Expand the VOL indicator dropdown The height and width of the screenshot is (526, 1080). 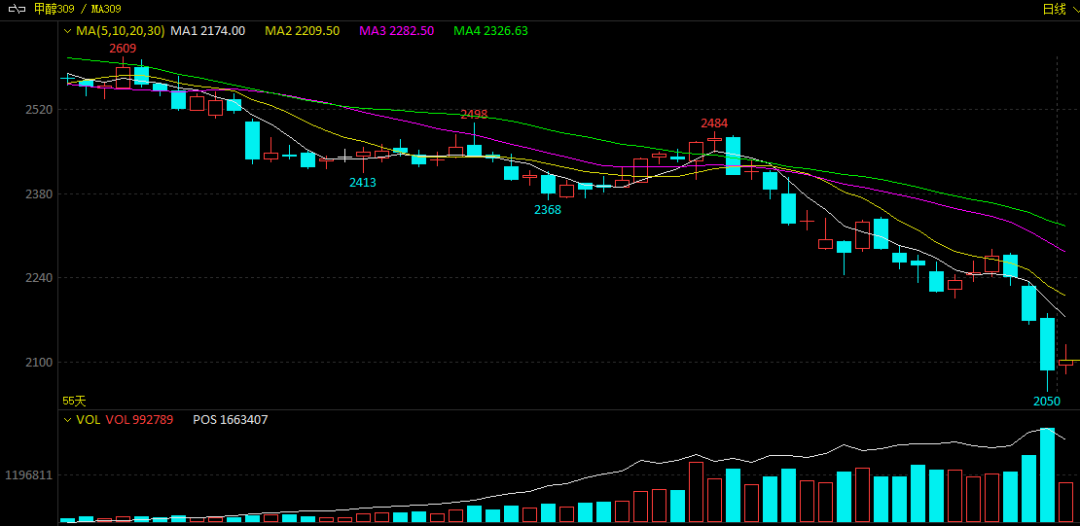pos(68,420)
